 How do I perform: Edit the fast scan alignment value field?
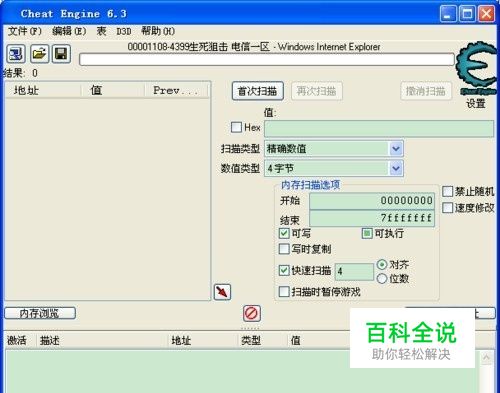coord(354,271)
